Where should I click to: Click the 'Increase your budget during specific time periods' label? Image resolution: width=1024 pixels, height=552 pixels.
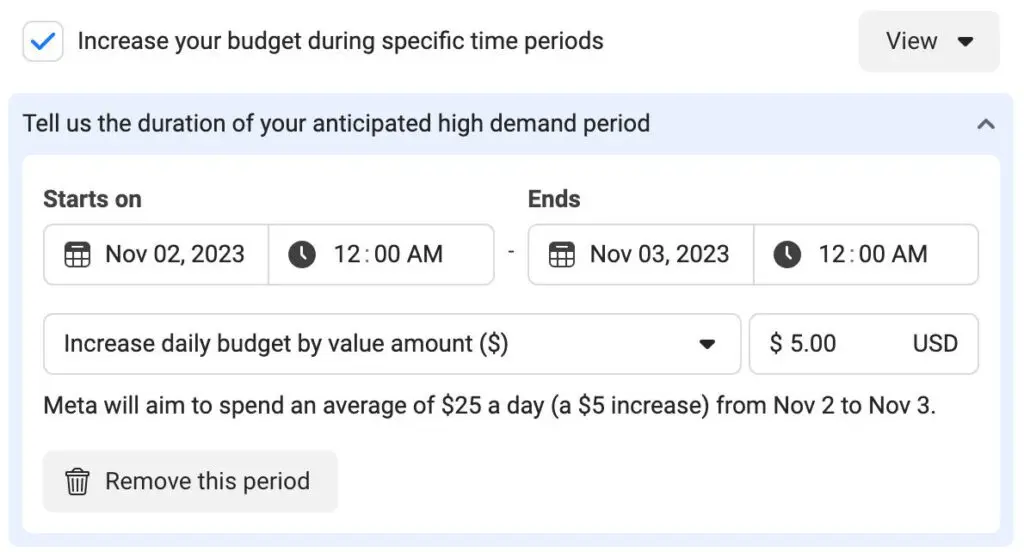[340, 42]
